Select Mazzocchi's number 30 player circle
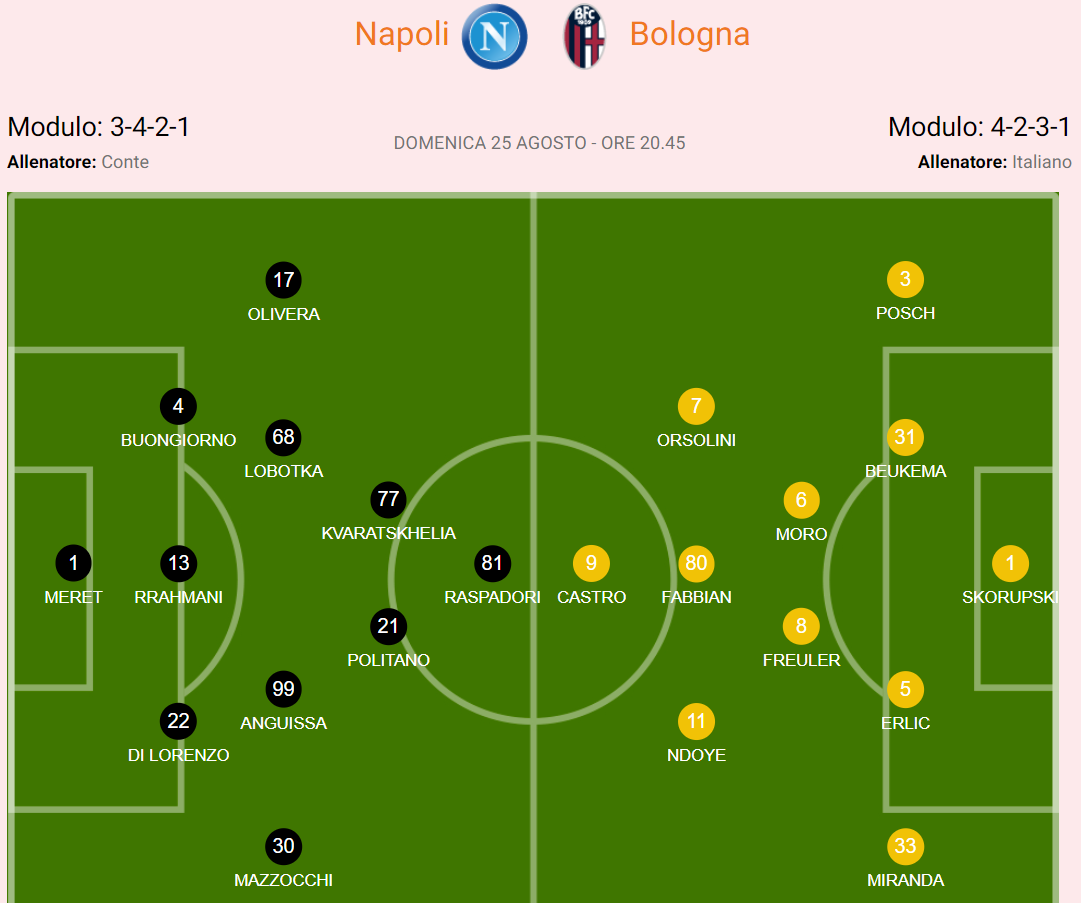 (x=284, y=847)
